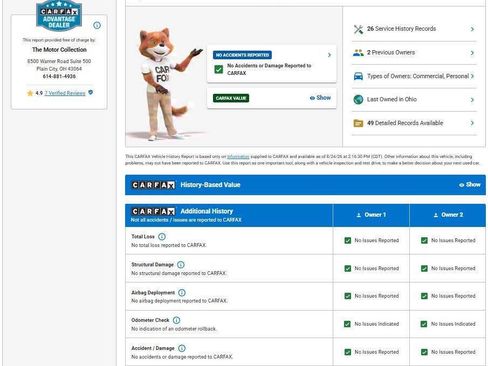The image size is (488, 366).
Task: Show the History-Based Value section
Action: [x=470, y=185]
